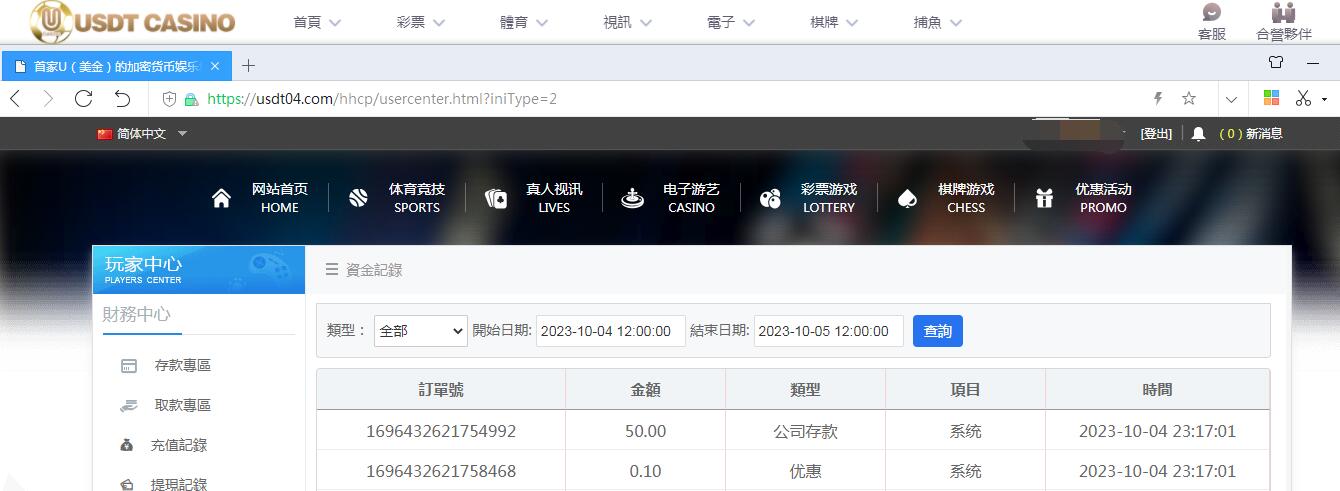Click the 類型 column header

pyautogui.click(x=806, y=390)
